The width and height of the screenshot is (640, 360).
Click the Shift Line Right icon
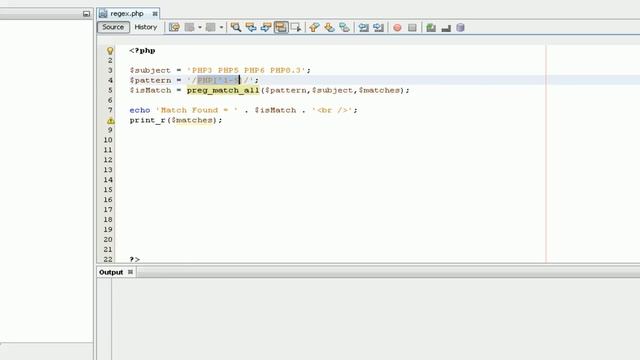coord(378,27)
